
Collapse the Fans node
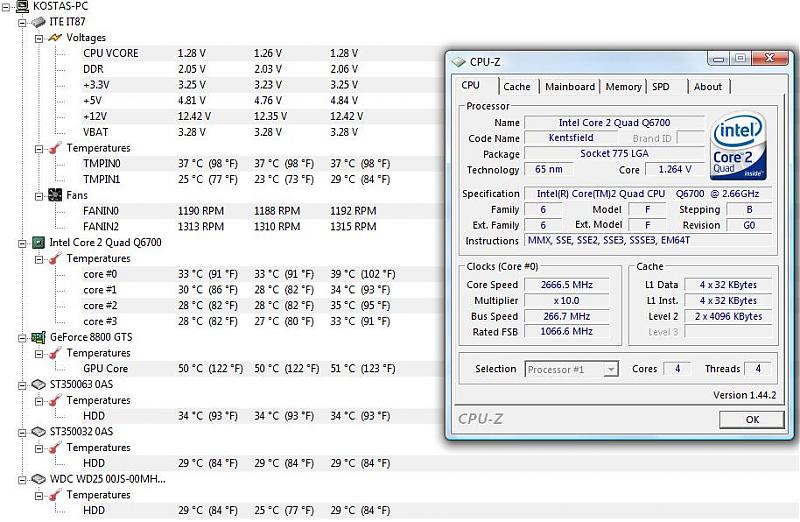(x=39, y=196)
